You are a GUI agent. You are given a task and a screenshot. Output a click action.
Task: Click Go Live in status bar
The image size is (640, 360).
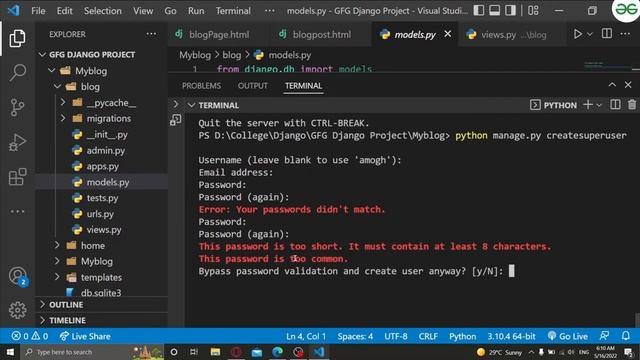pos(568,336)
